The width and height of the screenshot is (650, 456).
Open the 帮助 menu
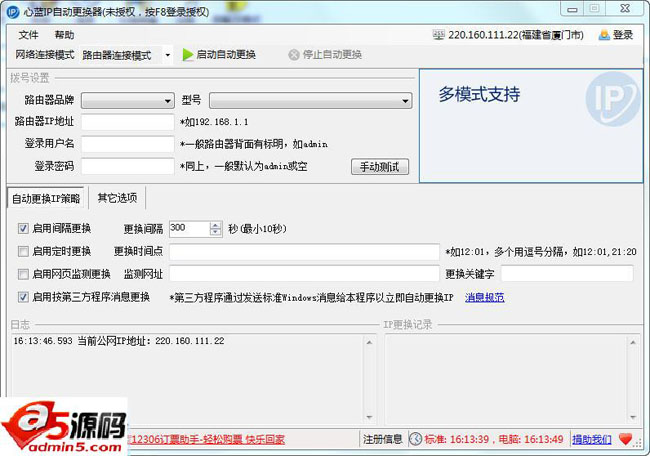tap(64, 35)
